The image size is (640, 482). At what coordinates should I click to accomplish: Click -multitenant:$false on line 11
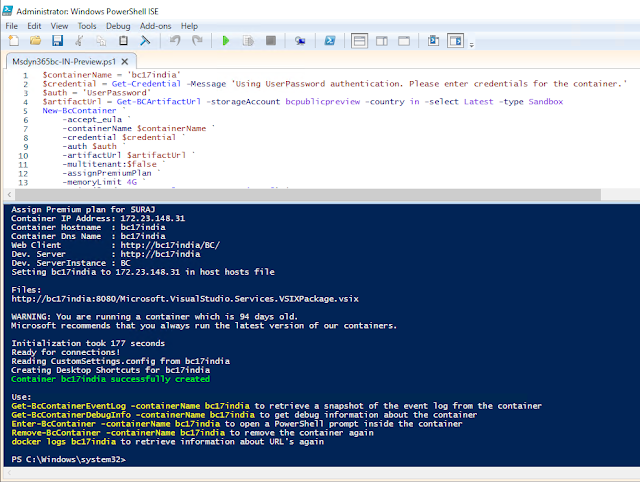coord(109,164)
